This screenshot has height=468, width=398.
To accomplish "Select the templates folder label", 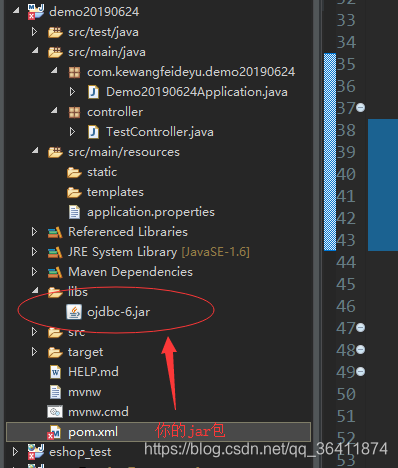I will click(115, 192).
